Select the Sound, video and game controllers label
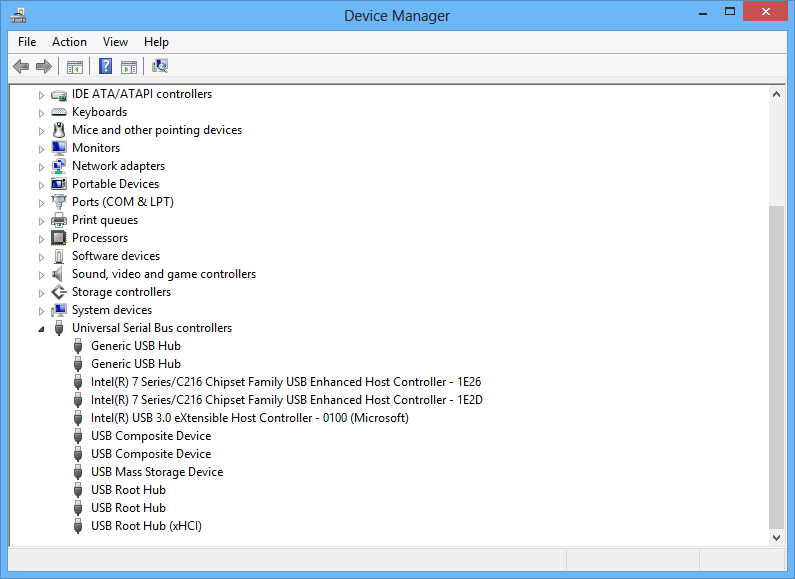 (164, 274)
